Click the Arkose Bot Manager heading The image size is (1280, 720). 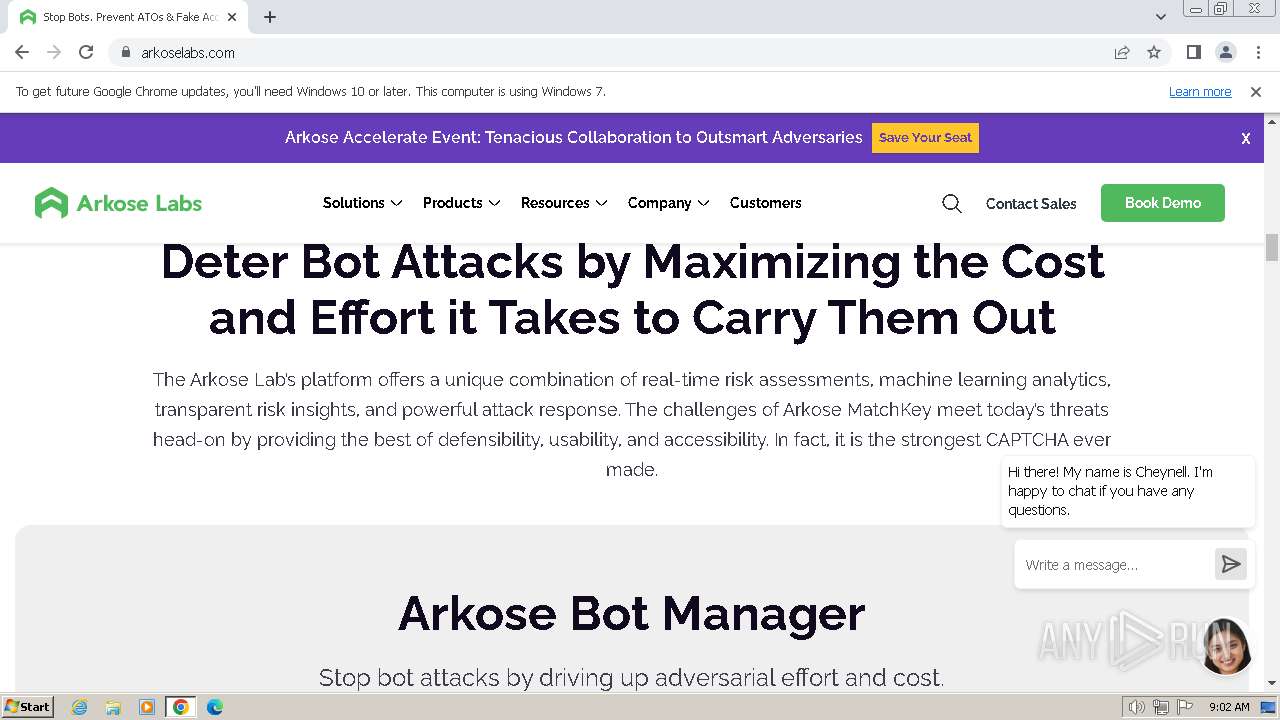(x=631, y=613)
